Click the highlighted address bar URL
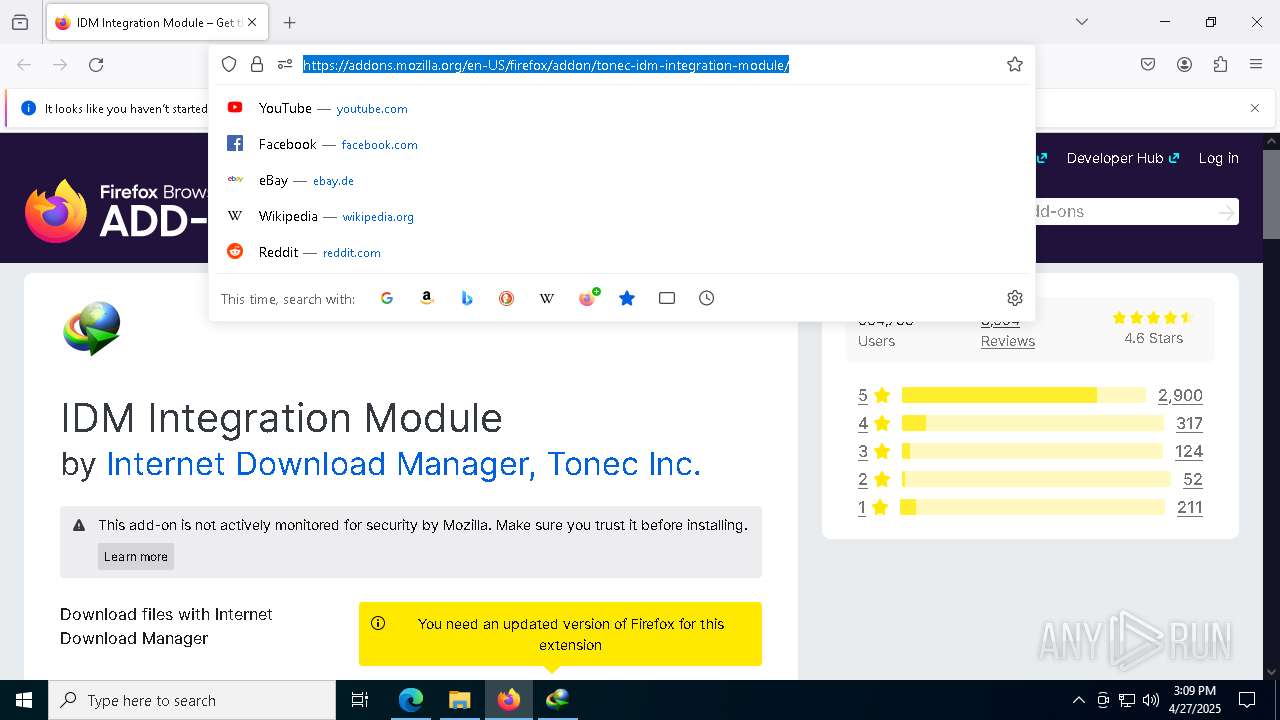Viewport: 1280px width, 720px height. (546, 65)
